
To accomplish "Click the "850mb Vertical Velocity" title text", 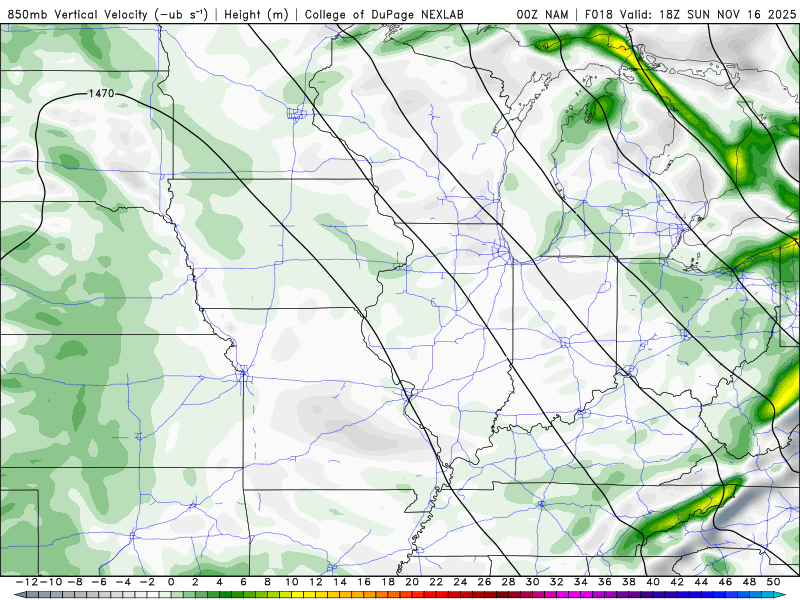I will point(78,14).
